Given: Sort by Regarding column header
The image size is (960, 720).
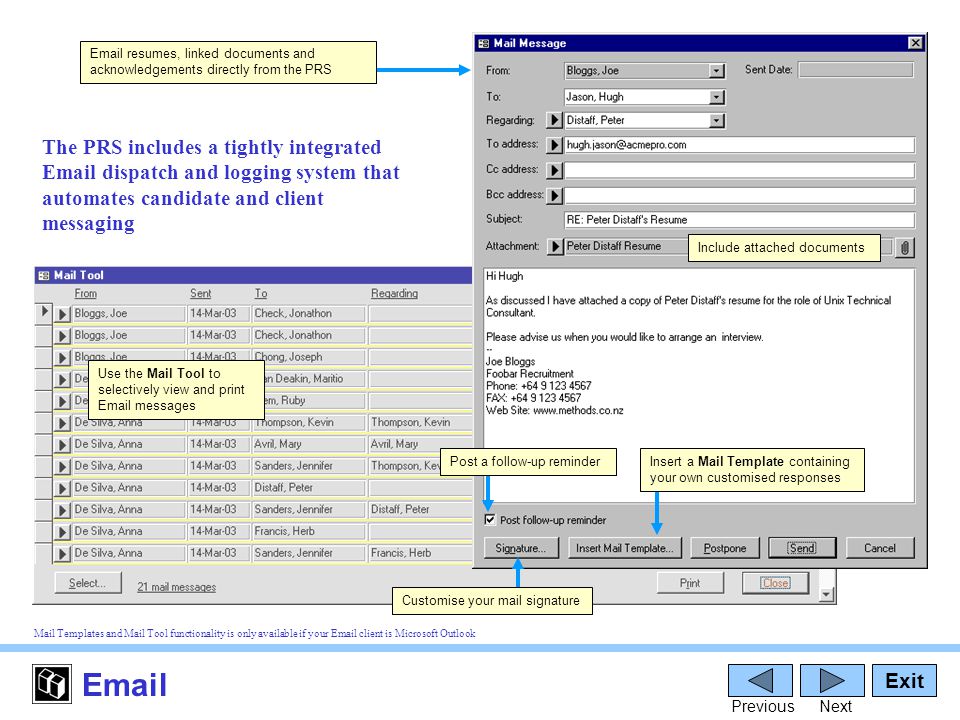Looking at the screenshot, I should 394,293.
